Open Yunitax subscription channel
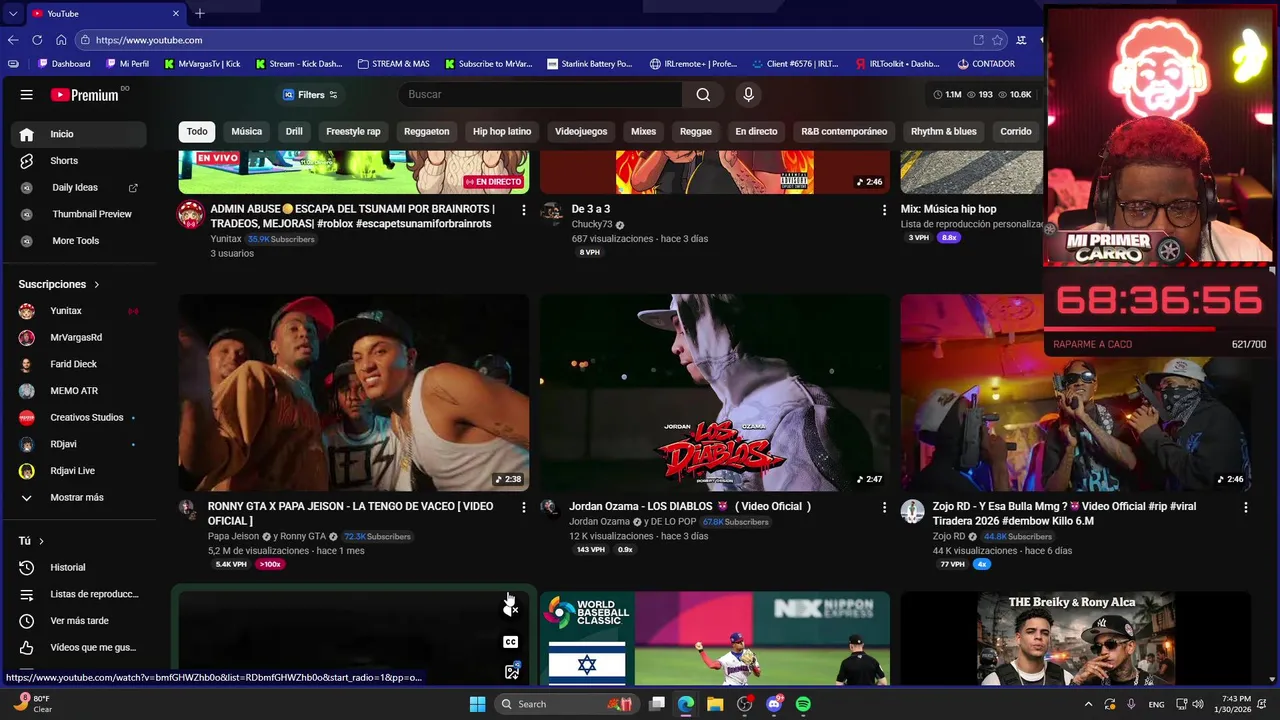Screen dimensions: 1280x720 click(x=79, y=311)
